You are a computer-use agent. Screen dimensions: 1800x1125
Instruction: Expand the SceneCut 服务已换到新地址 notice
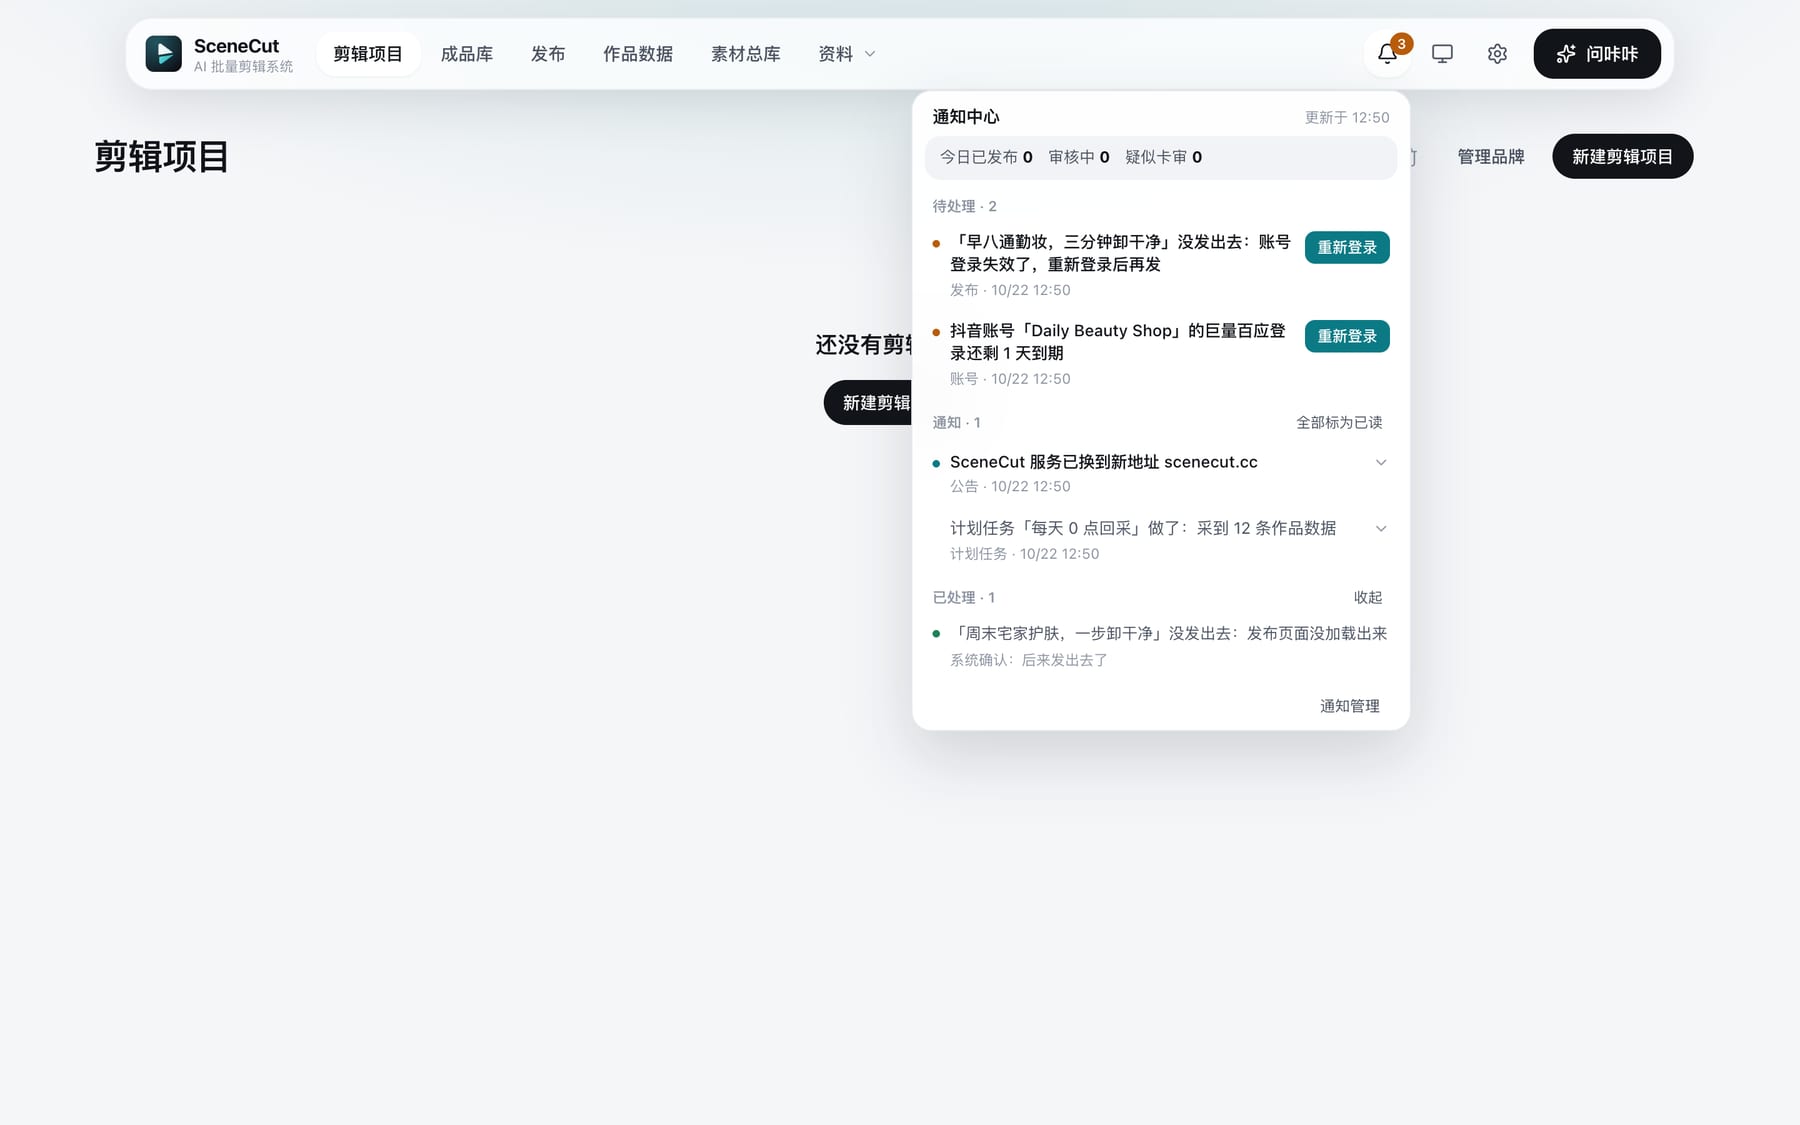(x=1381, y=462)
